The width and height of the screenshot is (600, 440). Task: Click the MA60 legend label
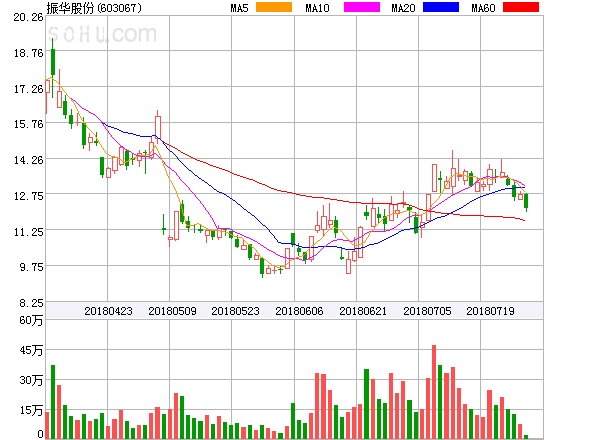[x=483, y=8]
